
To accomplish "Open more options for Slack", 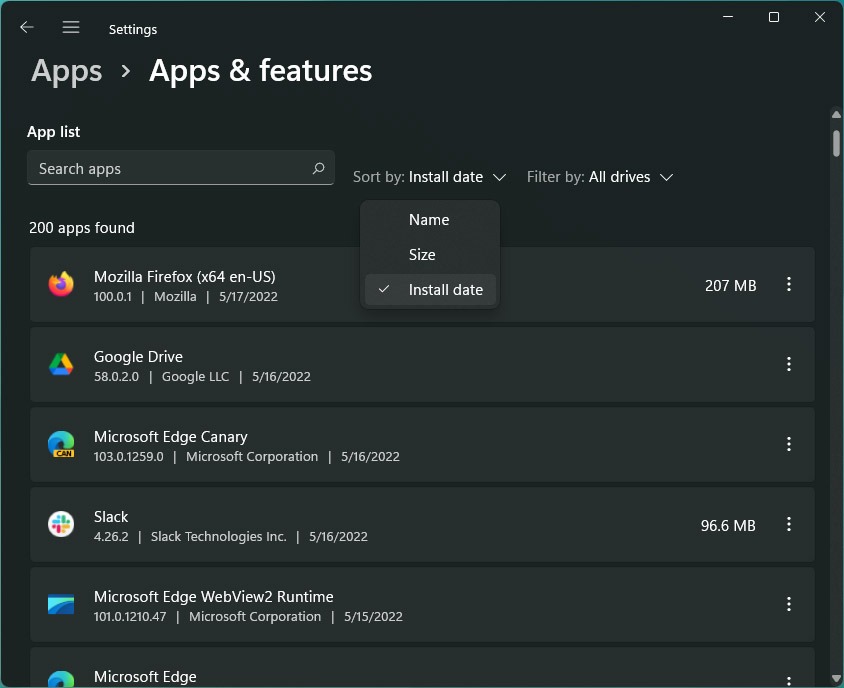I will pos(789,525).
